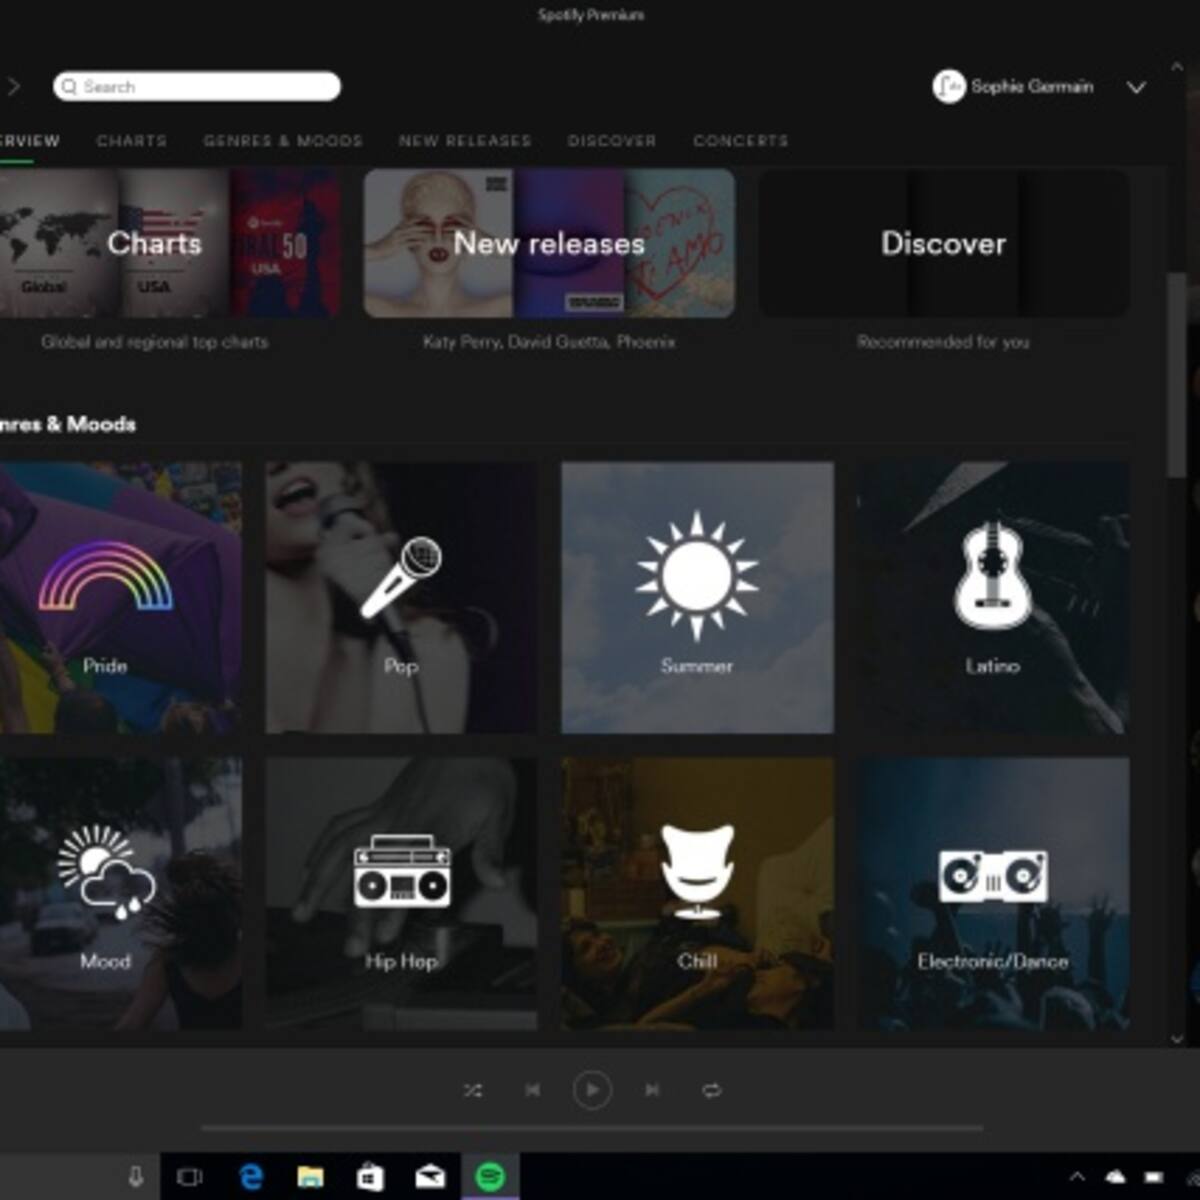Toggle shuffle playback

[473, 1090]
